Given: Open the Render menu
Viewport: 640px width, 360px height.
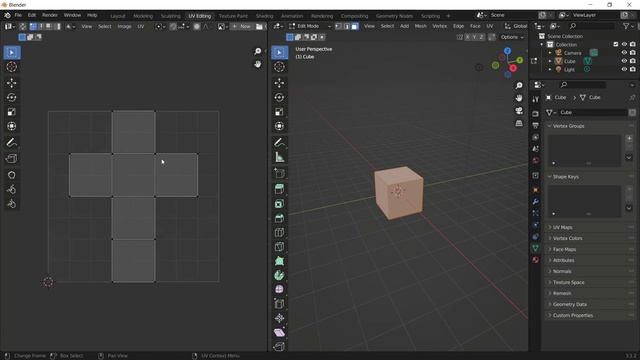Looking at the screenshot, I should click(x=50, y=15).
